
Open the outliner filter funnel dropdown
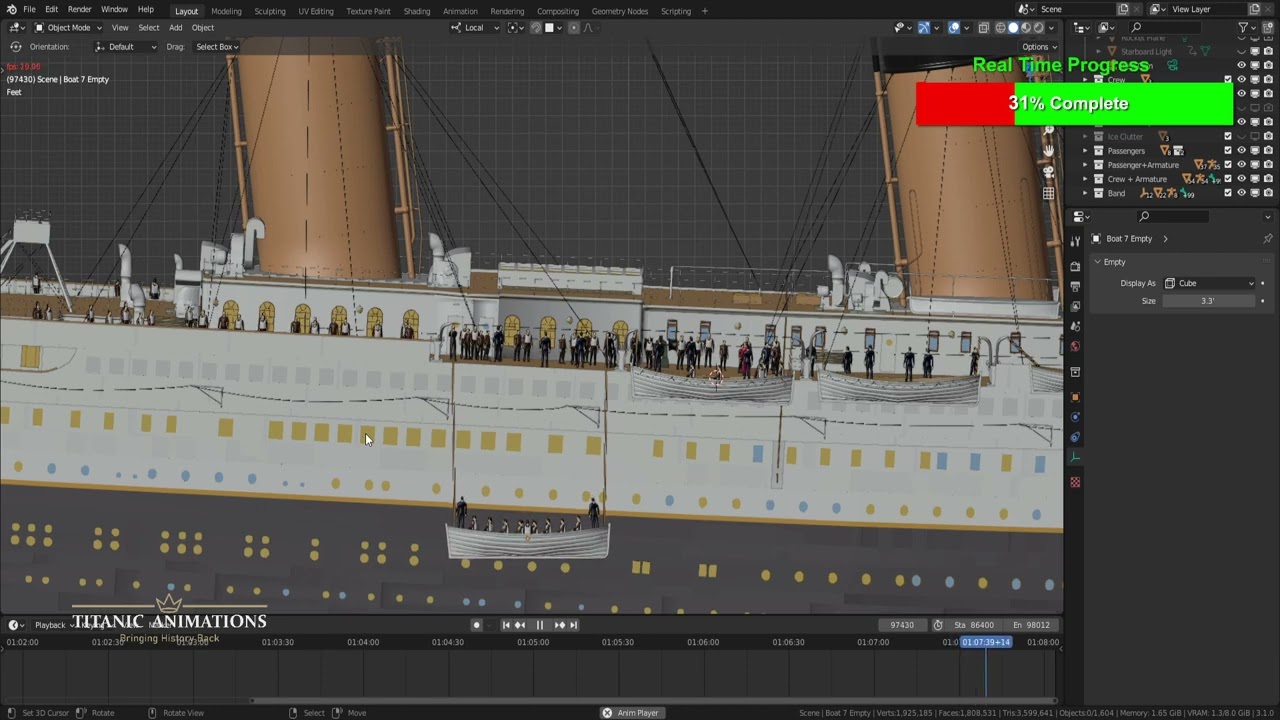point(1247,28)
